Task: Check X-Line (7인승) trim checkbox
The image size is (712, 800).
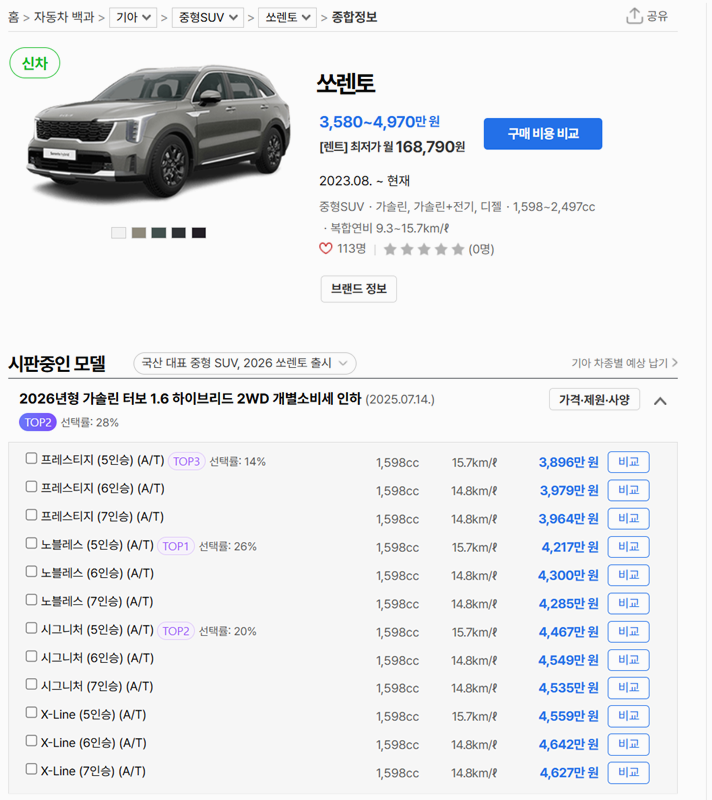Action: tap(31, 769)
